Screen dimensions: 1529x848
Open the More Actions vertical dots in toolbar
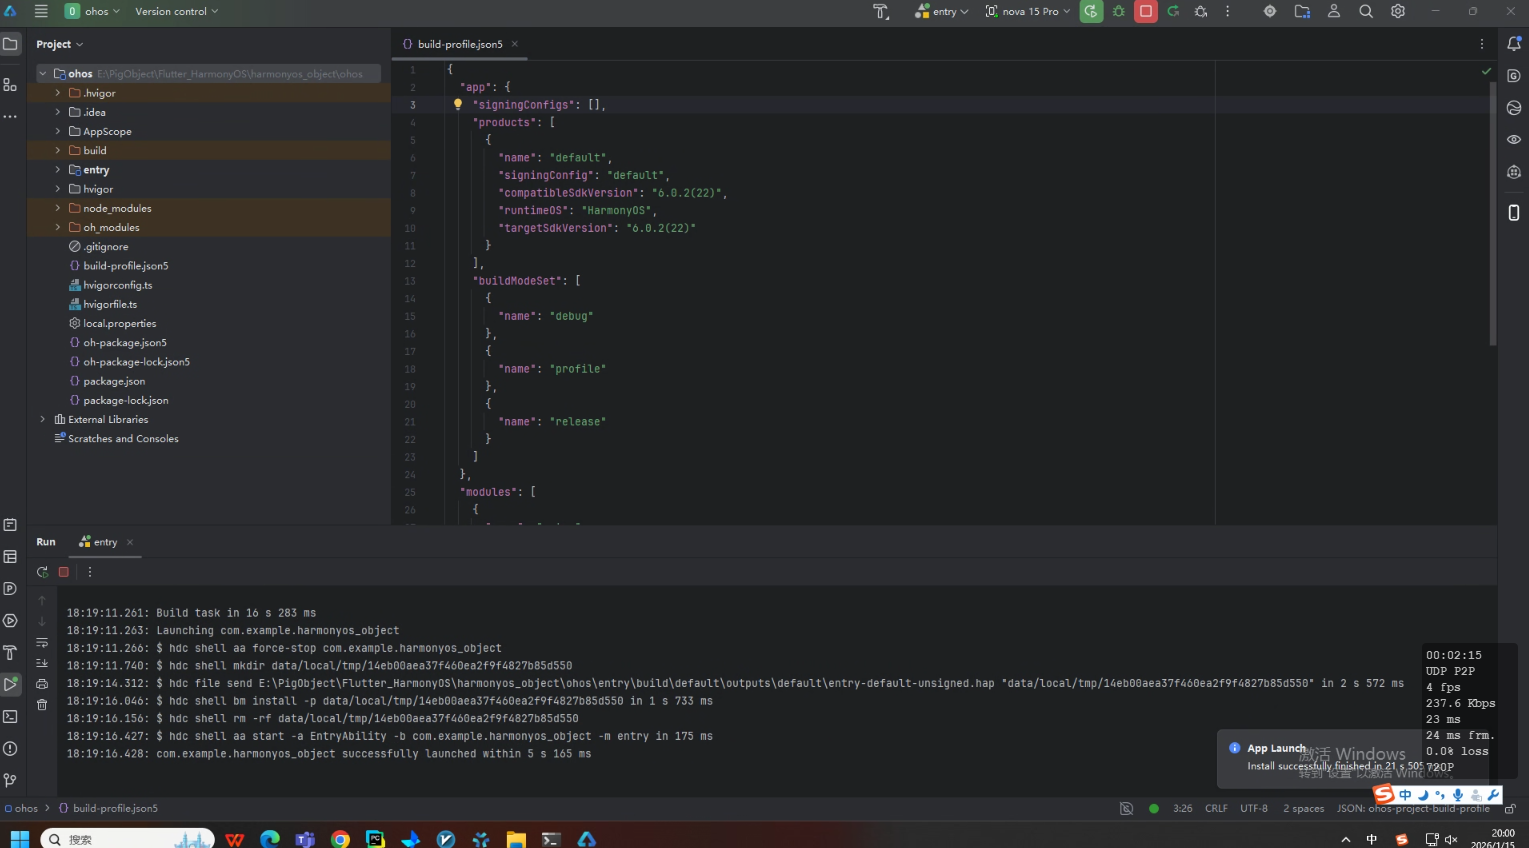click(1228, 11)
